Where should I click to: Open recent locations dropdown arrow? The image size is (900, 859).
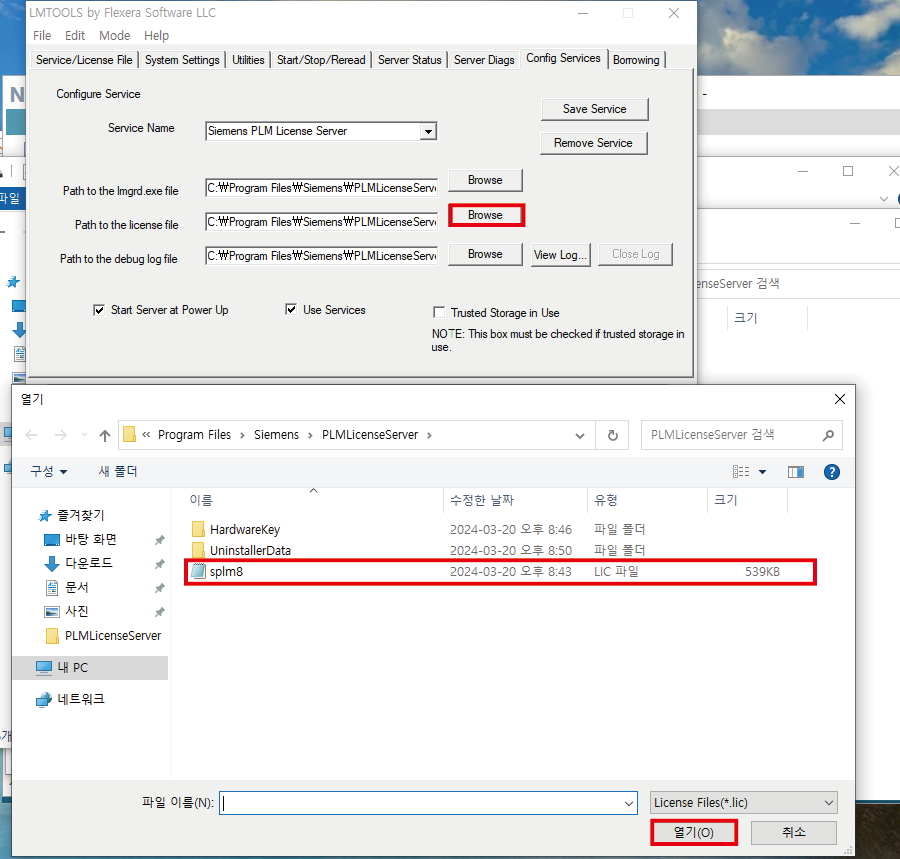[x=84, y=436]
